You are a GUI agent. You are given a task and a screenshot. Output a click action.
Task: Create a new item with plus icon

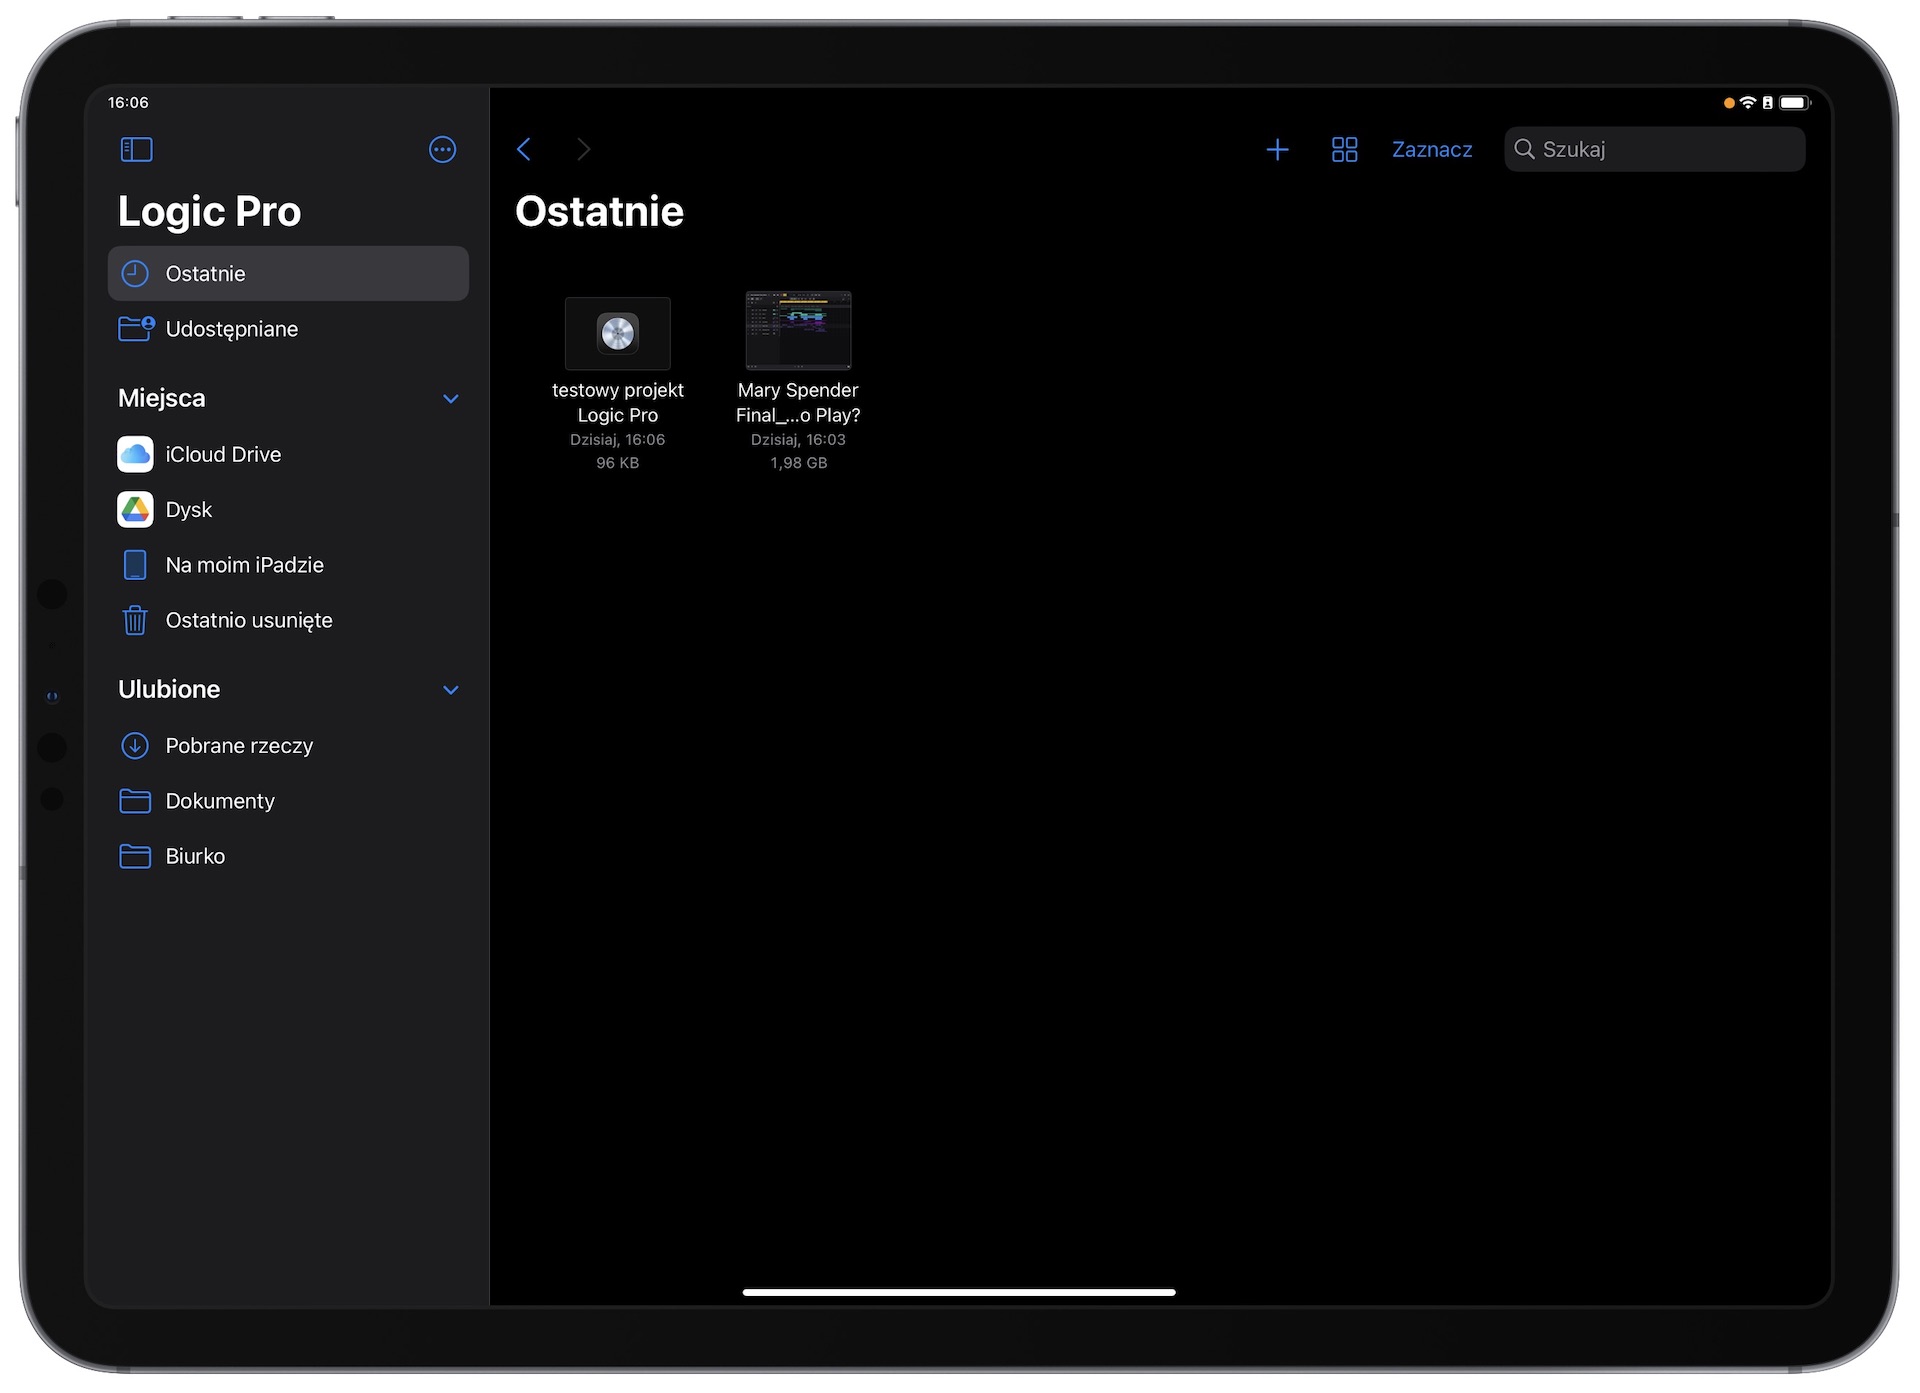pyautogui.click(x=1277, y=150)
